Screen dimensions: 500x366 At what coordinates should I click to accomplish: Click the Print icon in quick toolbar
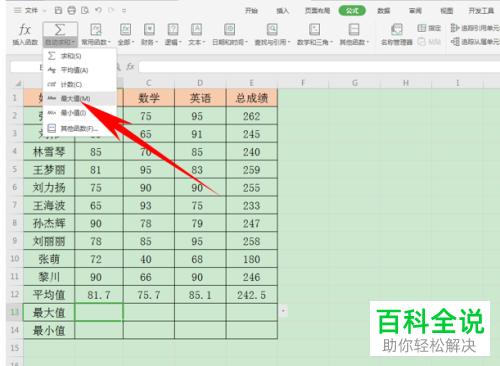[x=72, y=10]
